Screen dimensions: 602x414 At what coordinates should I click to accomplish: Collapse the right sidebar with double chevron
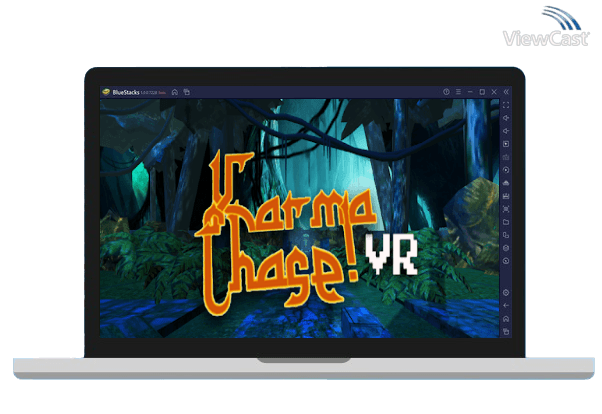pyautogui.click(x=506, y=92)
